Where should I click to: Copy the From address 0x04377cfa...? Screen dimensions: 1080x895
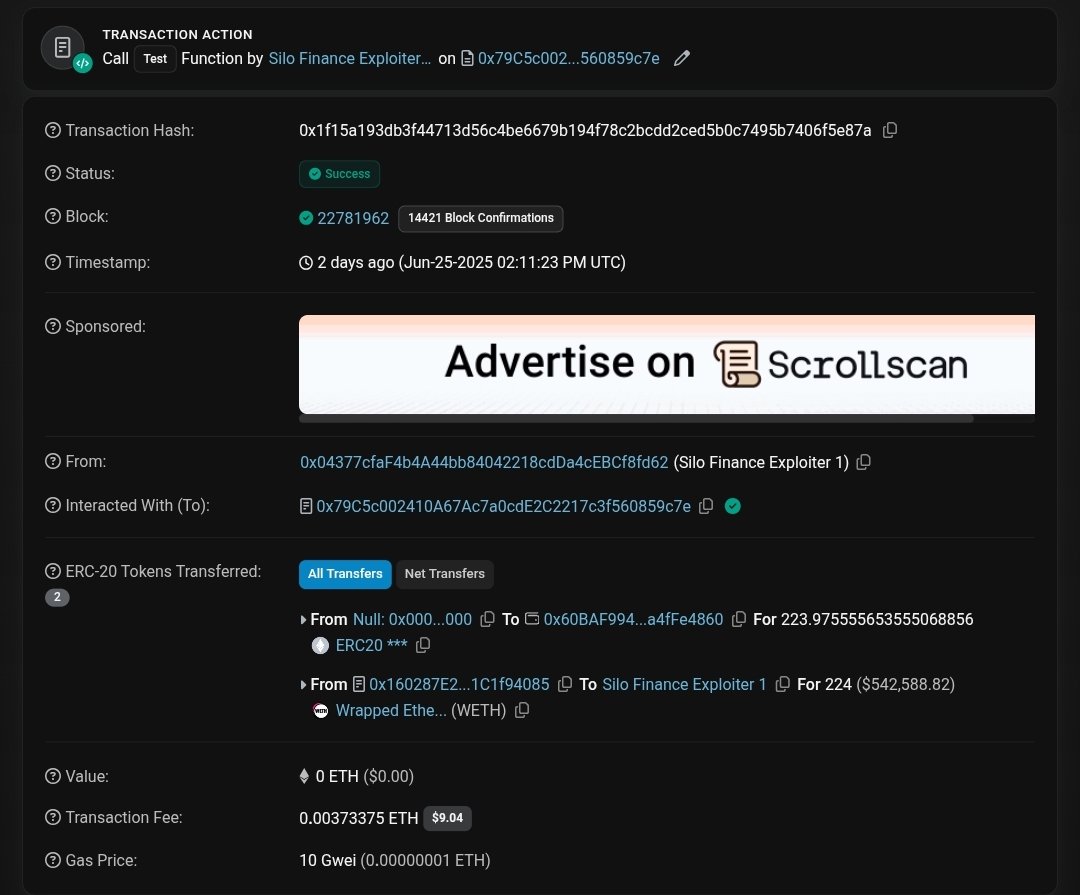(863, 462)
